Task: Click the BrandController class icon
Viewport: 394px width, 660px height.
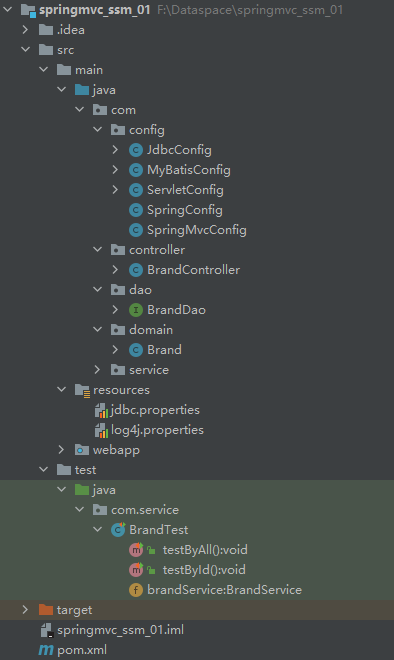Action: (x=136, y=270)
